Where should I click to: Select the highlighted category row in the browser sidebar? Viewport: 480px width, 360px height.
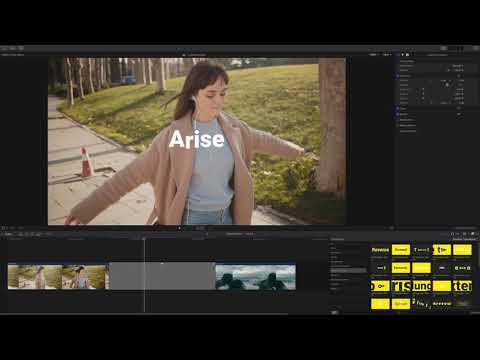tap(348, 271)
